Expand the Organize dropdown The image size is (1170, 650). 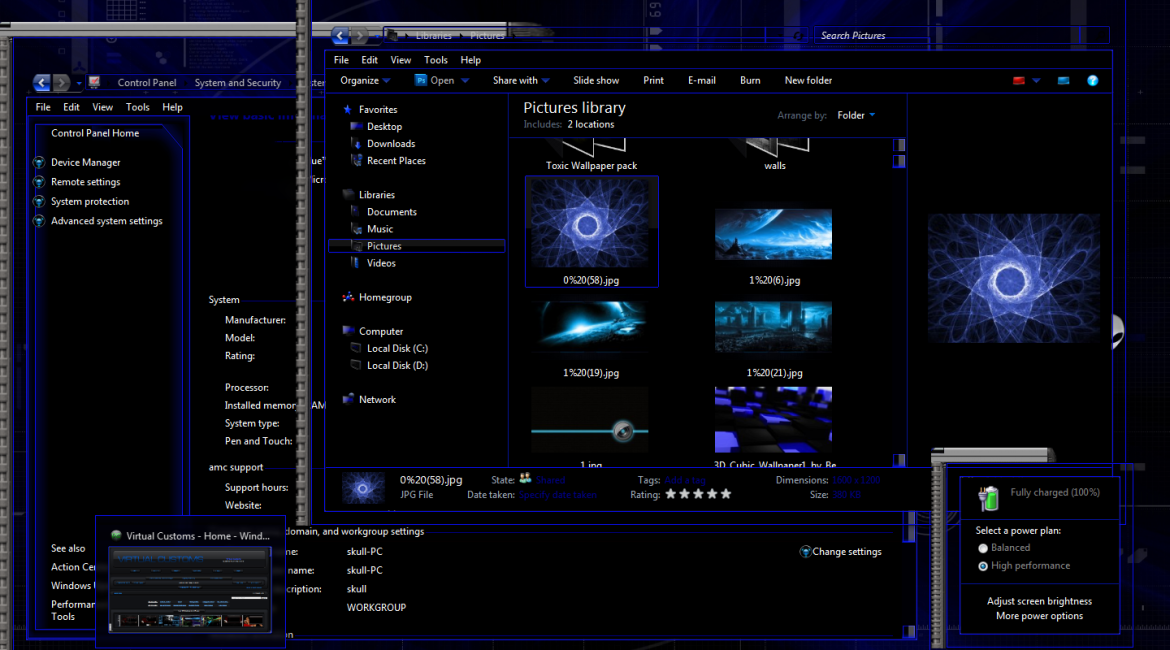click(365, 81)
